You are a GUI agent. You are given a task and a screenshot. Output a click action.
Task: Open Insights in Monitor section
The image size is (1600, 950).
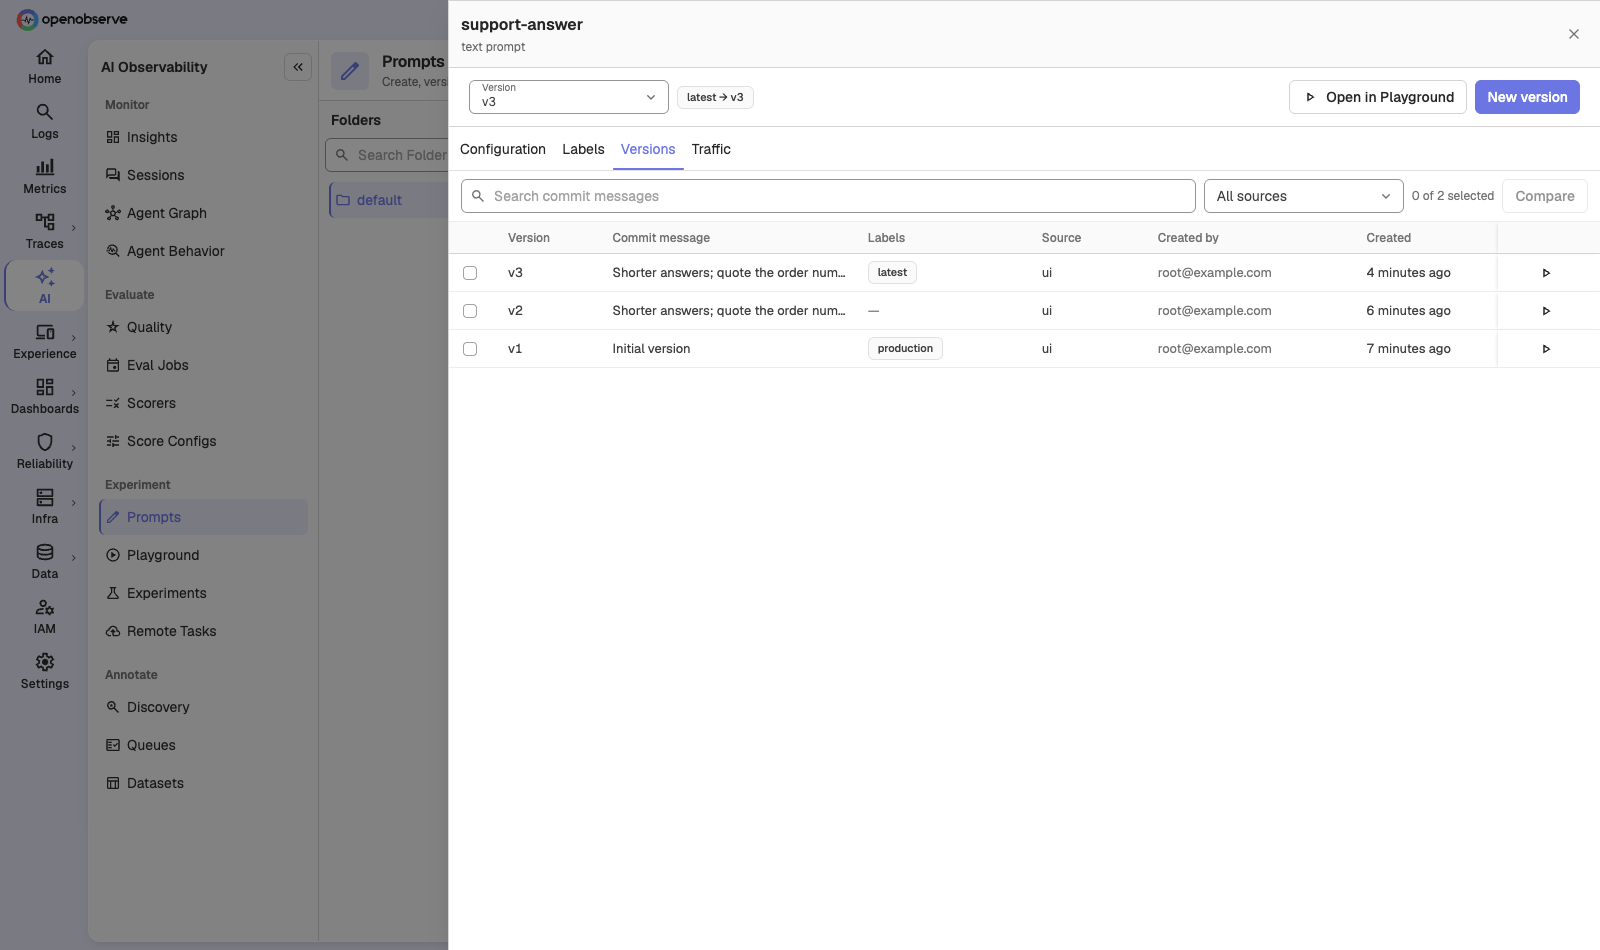[x=203, y=137]
